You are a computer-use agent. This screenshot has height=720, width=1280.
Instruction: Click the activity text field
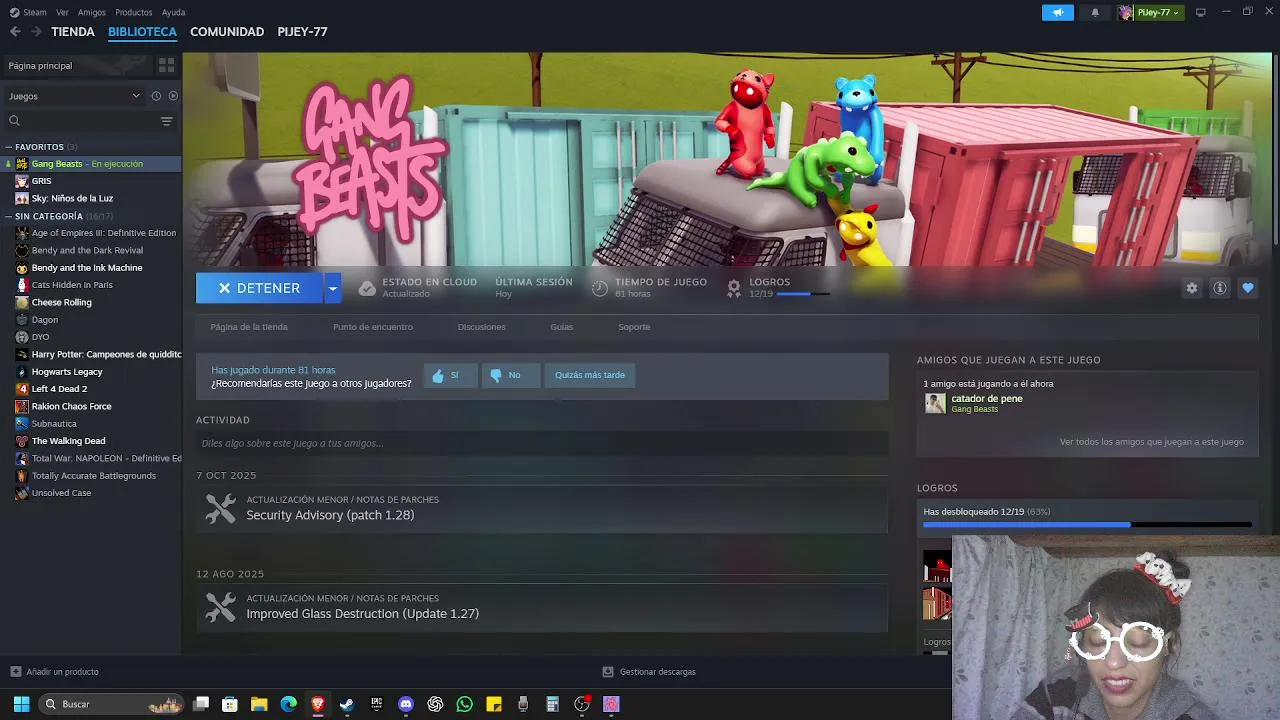[542, 443]
